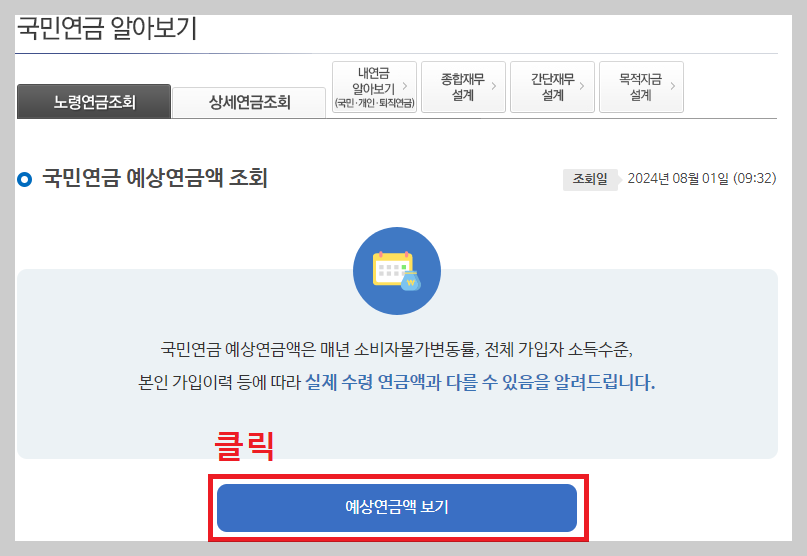Click the page title 국민연금 알아보기
807x556 pixels.
point(108,28)
